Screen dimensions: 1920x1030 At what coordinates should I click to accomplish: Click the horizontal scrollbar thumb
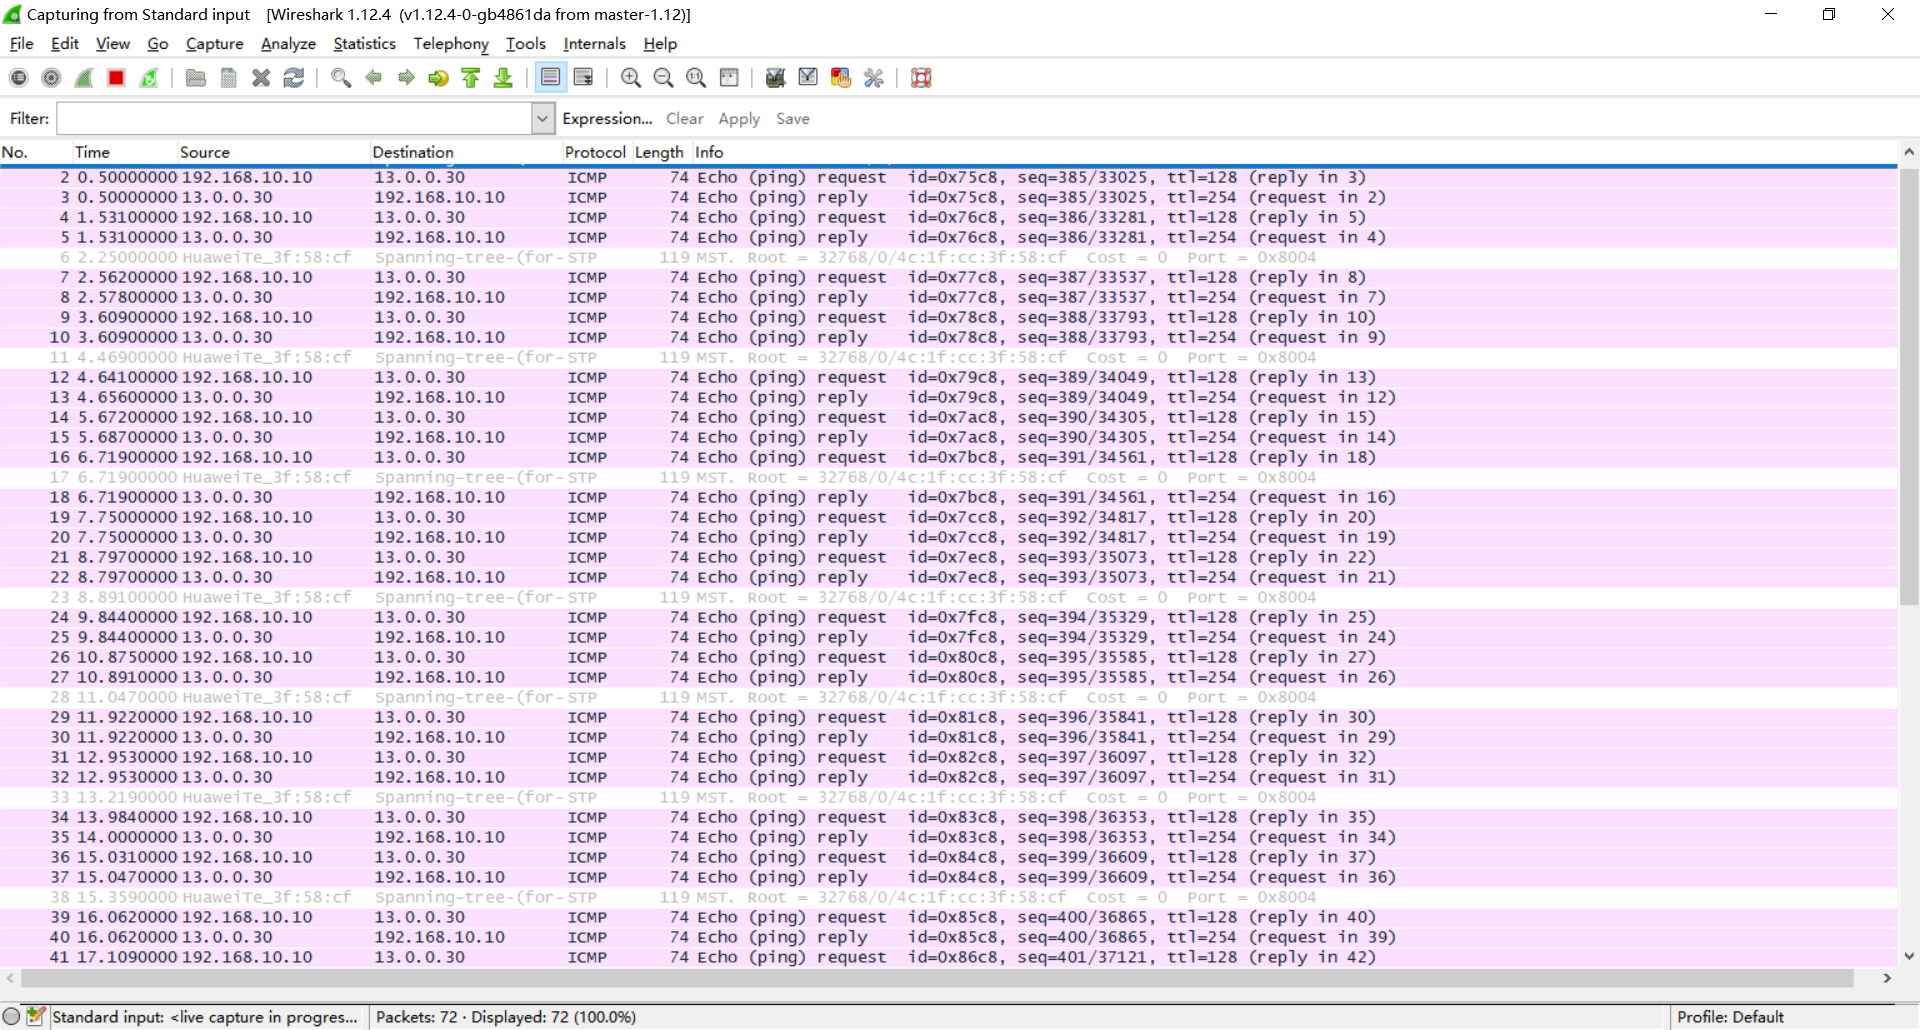pyautogui.click(x=937, y=978)
